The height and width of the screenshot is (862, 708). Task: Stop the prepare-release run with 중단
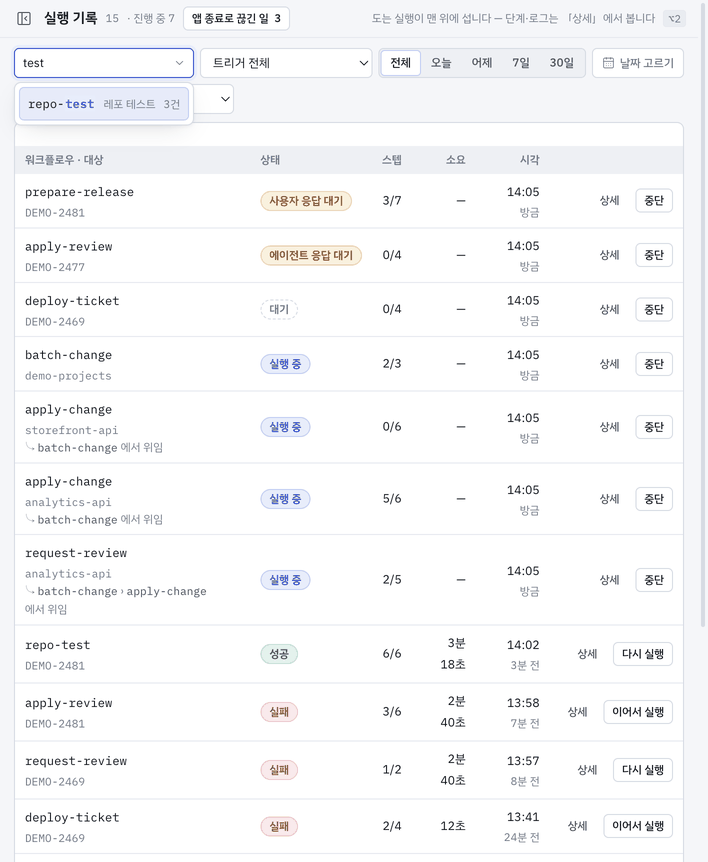coord(654,201)
